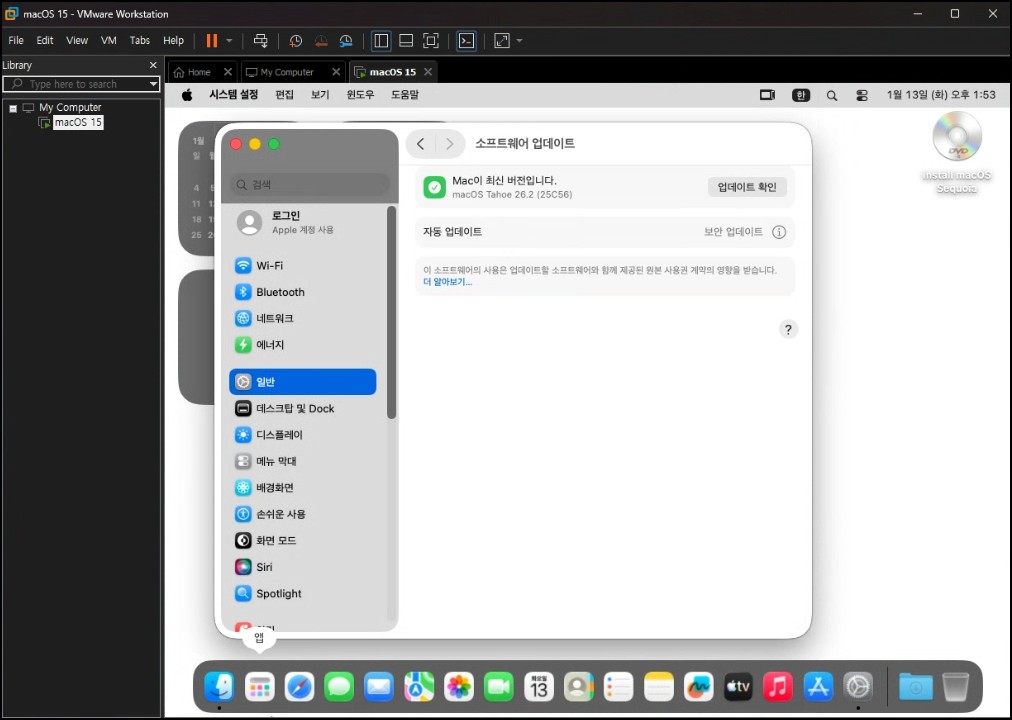
Task: Click send Ctrl+Alt+Del toolbar icon
Action: click(261, 41)
